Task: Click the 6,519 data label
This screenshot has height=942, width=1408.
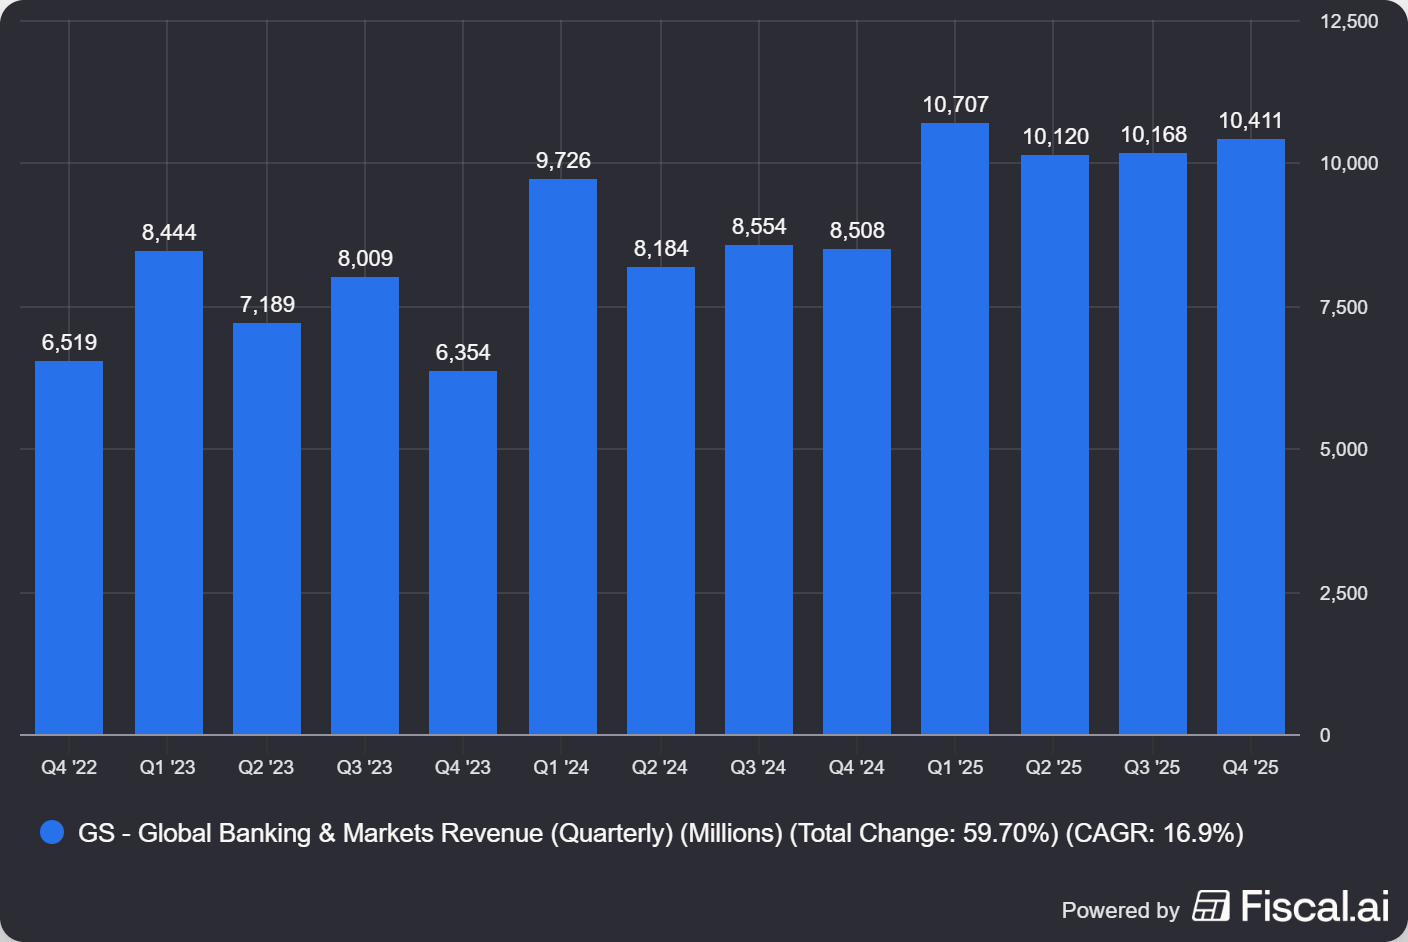Action: (69, 343)
